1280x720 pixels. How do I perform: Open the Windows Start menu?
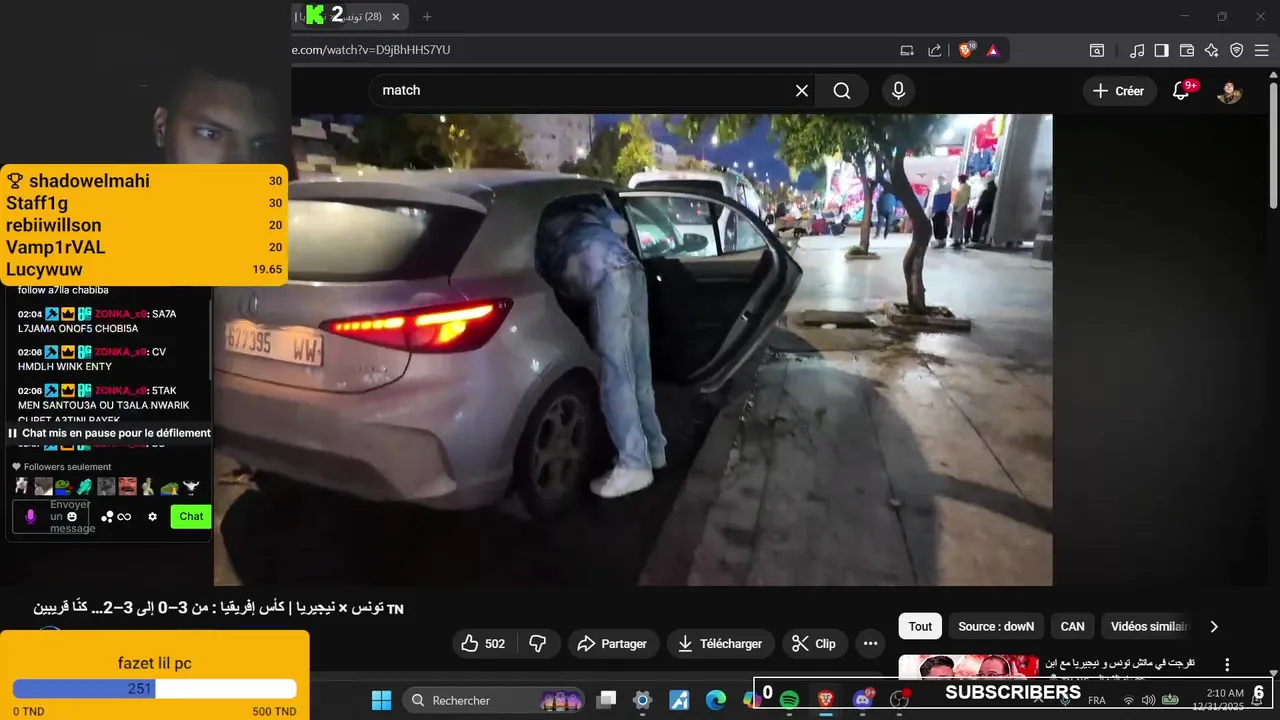pyautogui.click(x=382, y=700)
